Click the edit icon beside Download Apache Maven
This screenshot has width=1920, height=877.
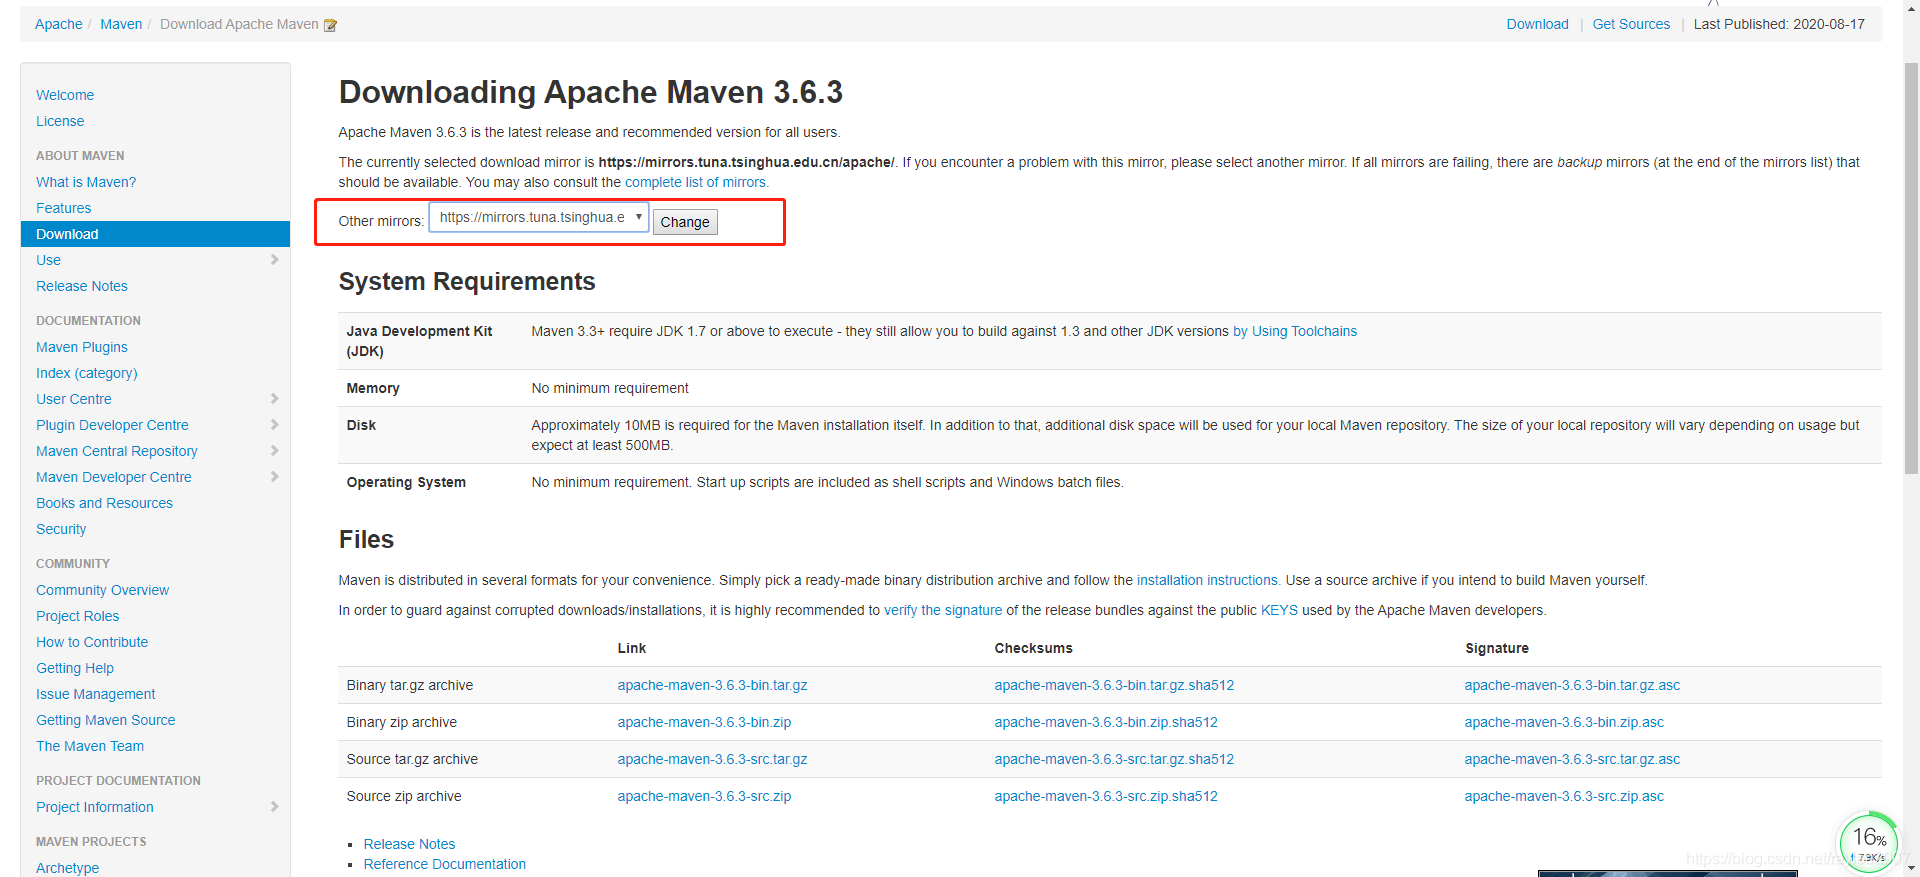tap(330, 25)
